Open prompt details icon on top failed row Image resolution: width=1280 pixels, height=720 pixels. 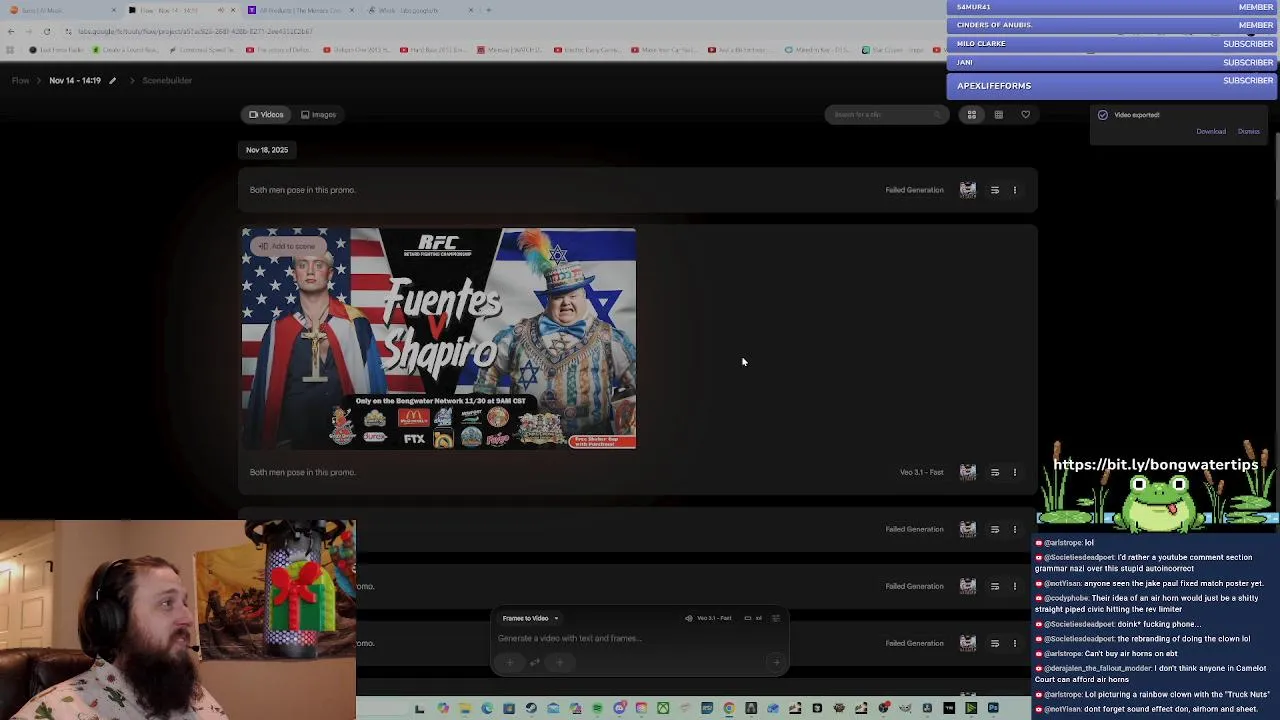click(994, 190)
